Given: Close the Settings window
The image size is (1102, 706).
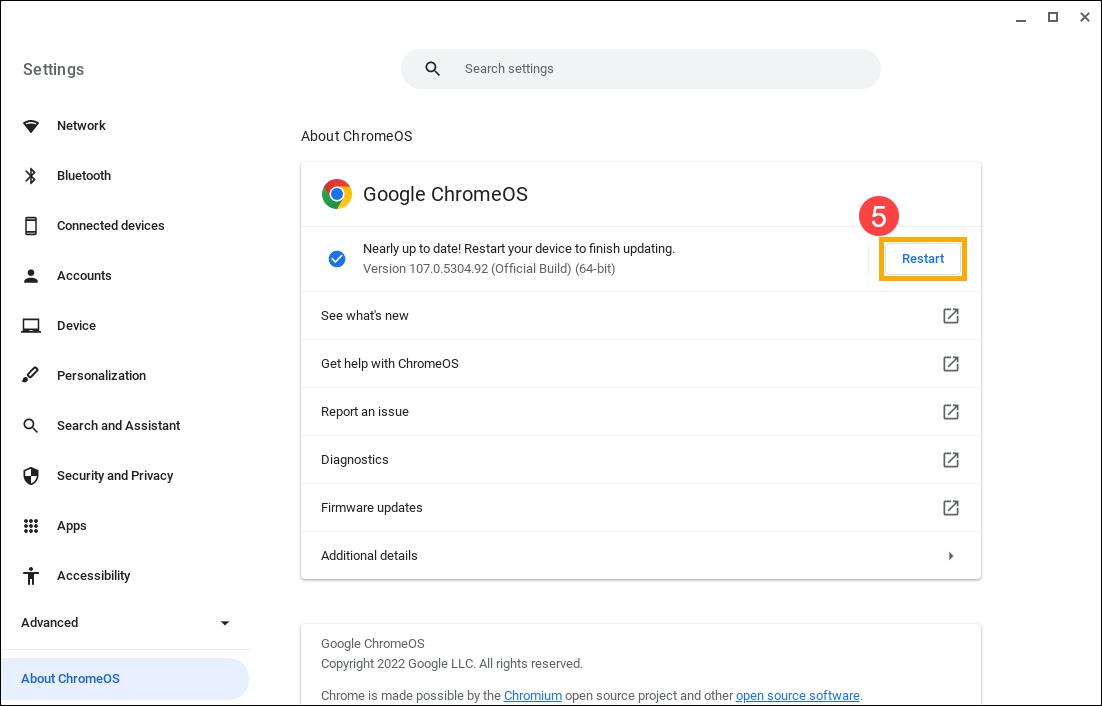Looking at the screenshot, I should (1084, 18).
